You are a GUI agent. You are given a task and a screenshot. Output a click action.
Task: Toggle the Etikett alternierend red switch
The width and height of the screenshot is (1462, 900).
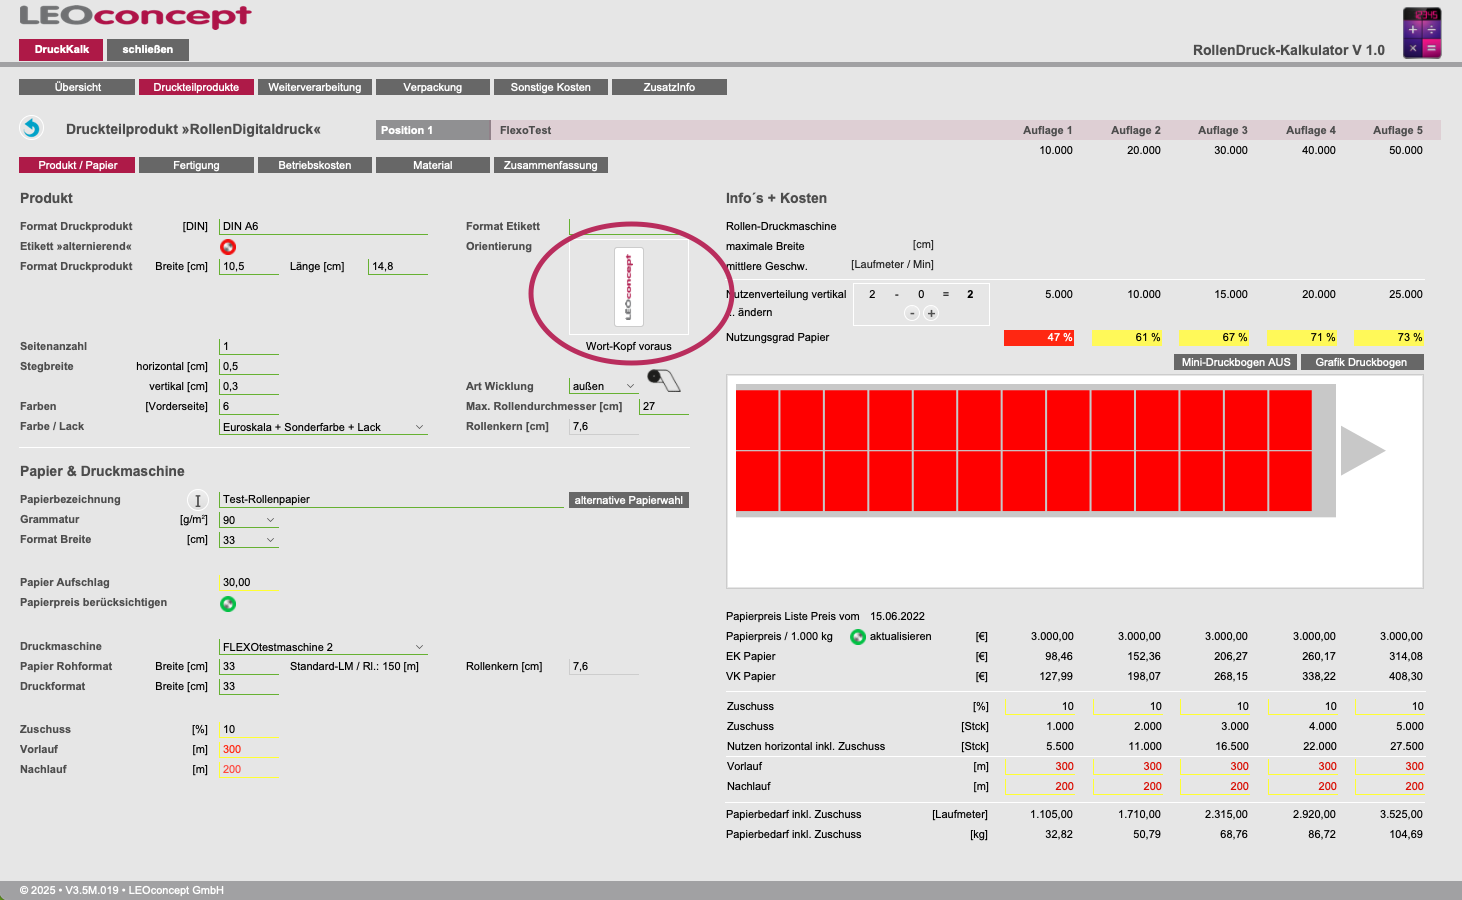[228, 247]
